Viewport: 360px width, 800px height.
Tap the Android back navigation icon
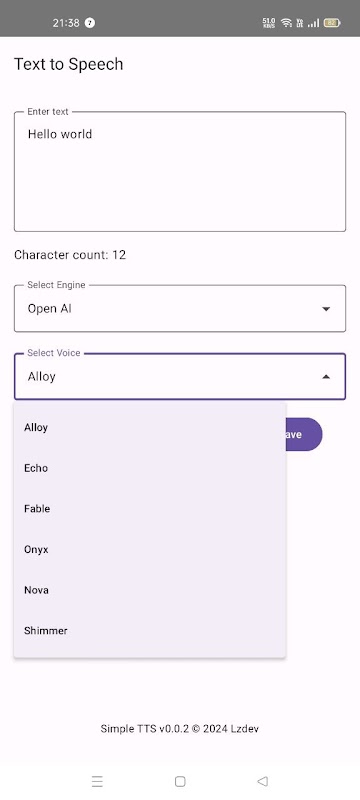(263, 781)
